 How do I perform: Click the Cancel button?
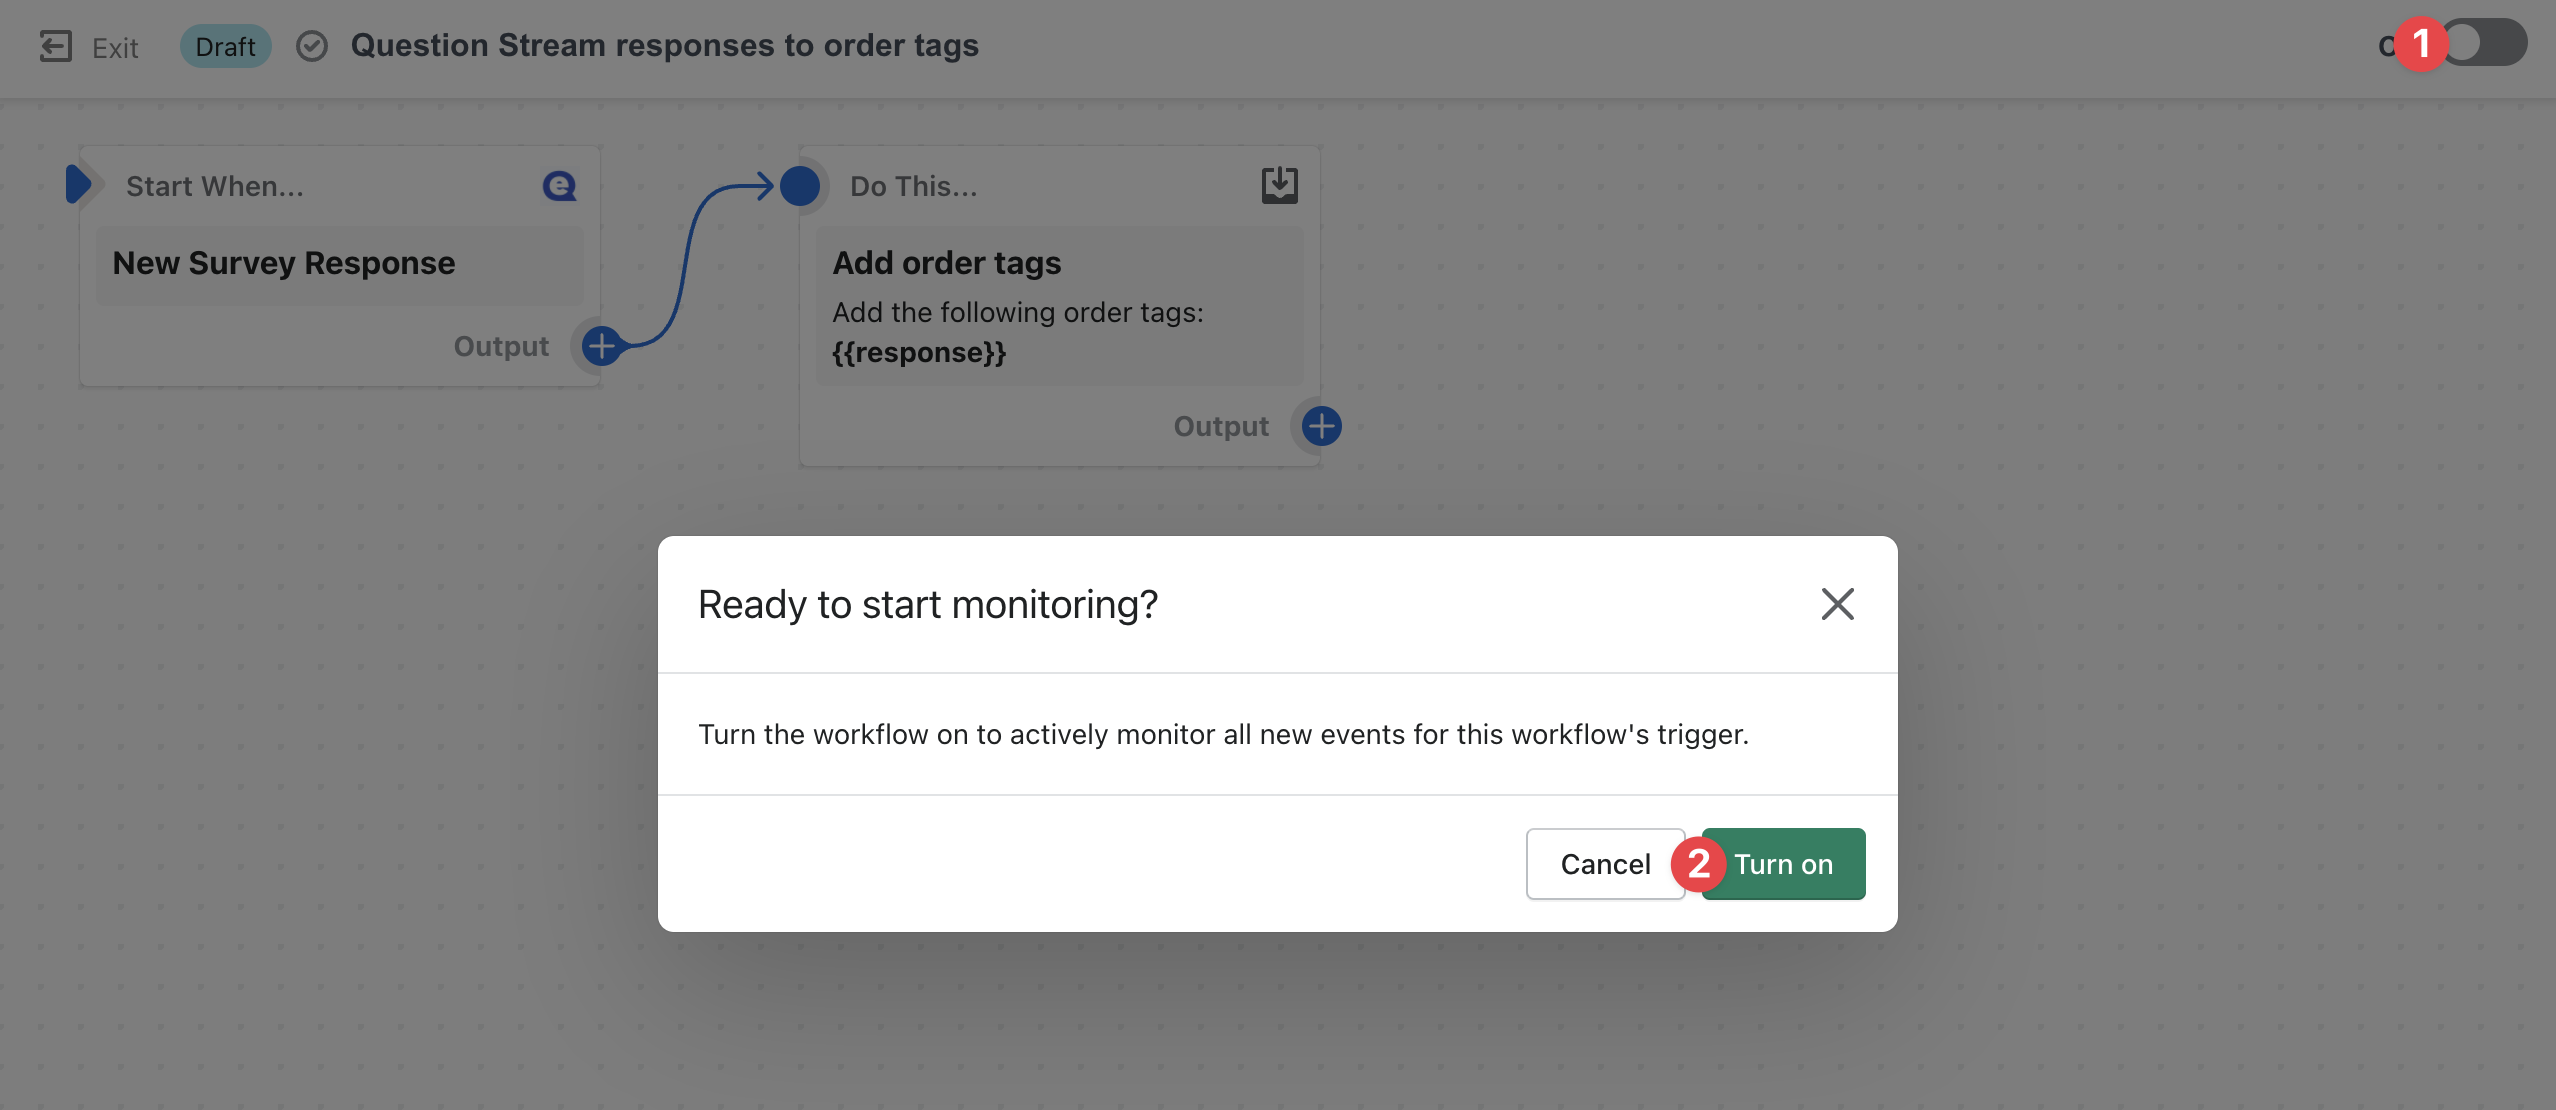click(x=1605, y=864)
